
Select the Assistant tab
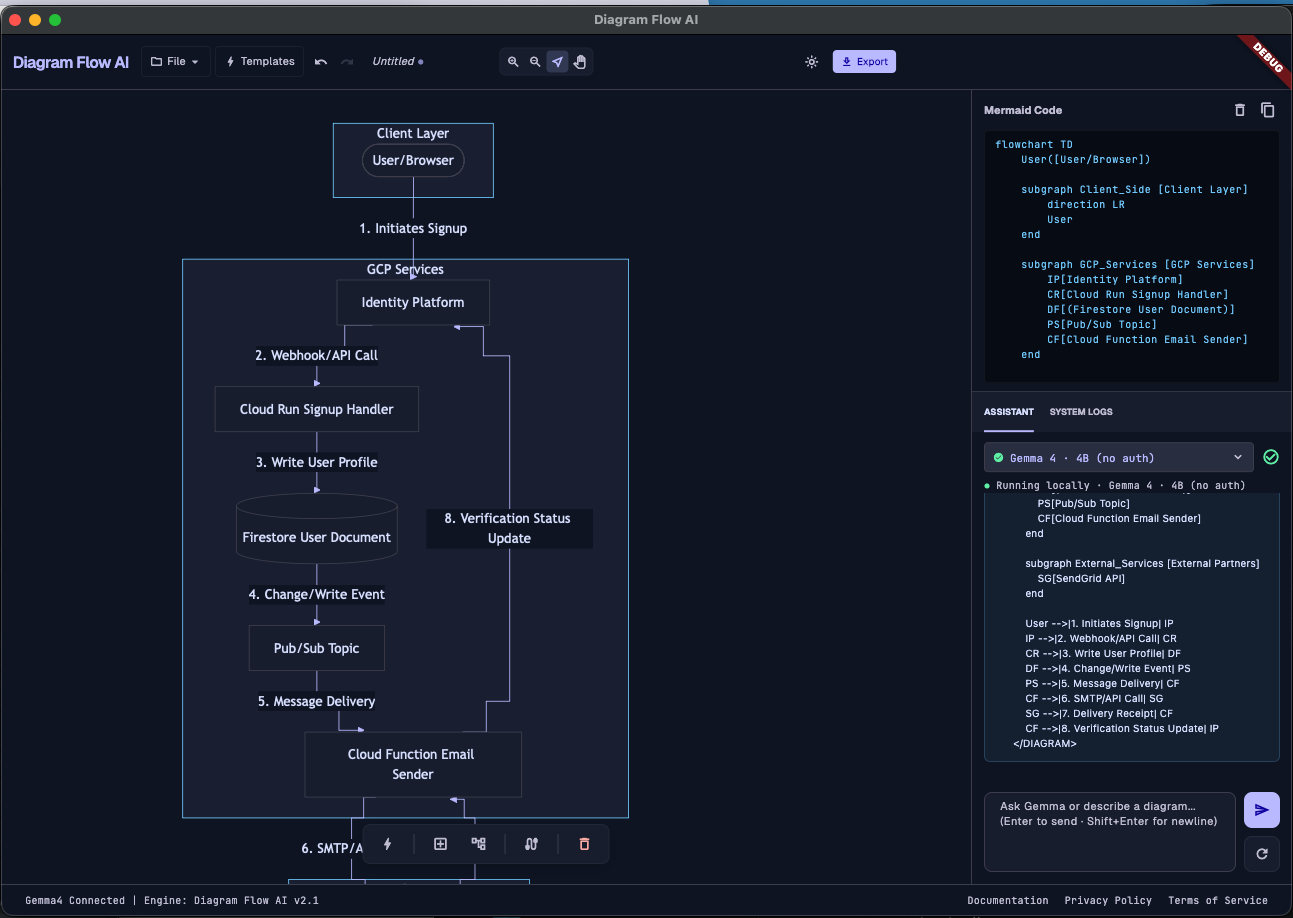pyautogui.click(x=1009, y=412)
